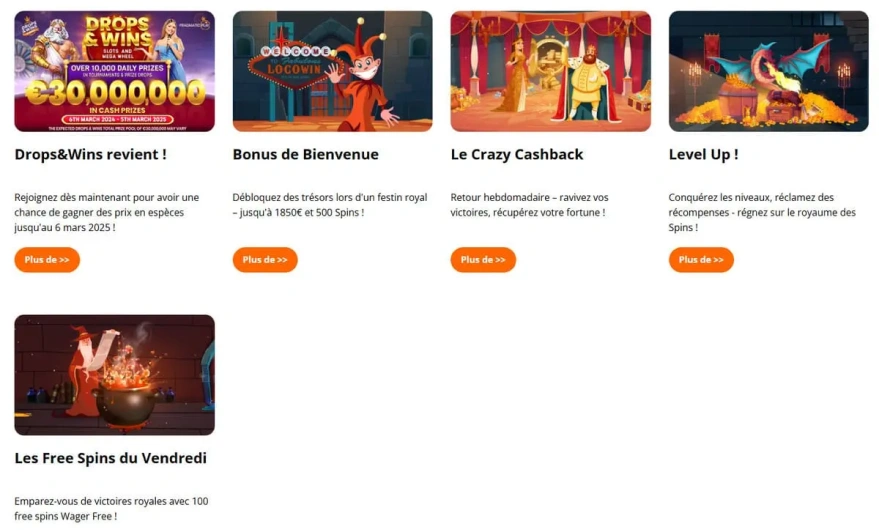The image size is (879, 530).
Task: Click 'Plus de >>' under Drops&Wins revient
Action: point(47,260)
